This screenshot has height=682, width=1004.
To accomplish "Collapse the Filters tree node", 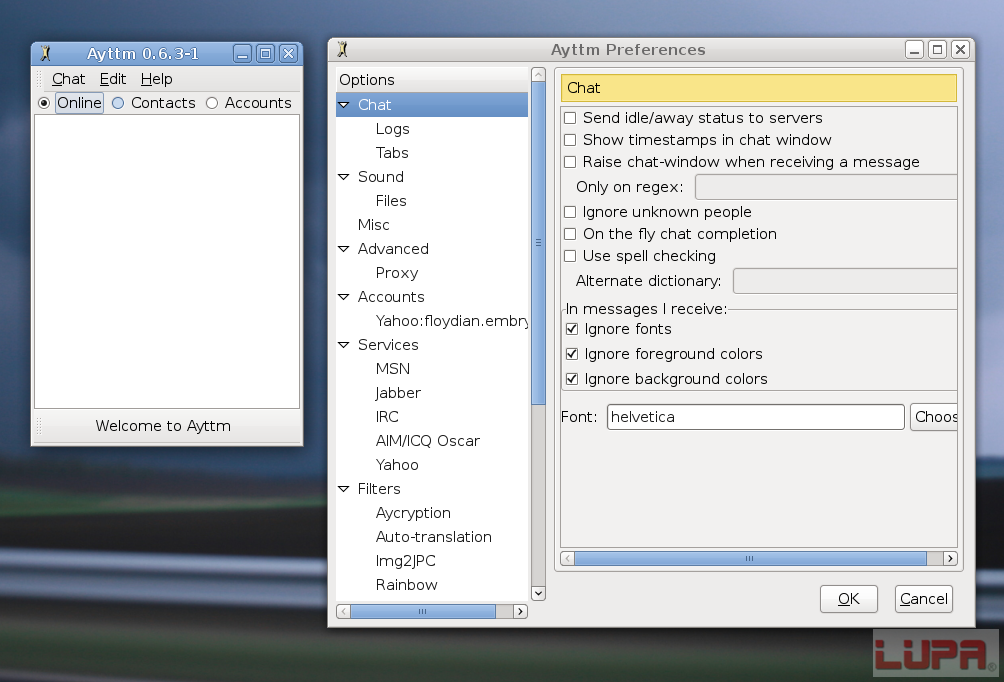I will tap(344, 489).
